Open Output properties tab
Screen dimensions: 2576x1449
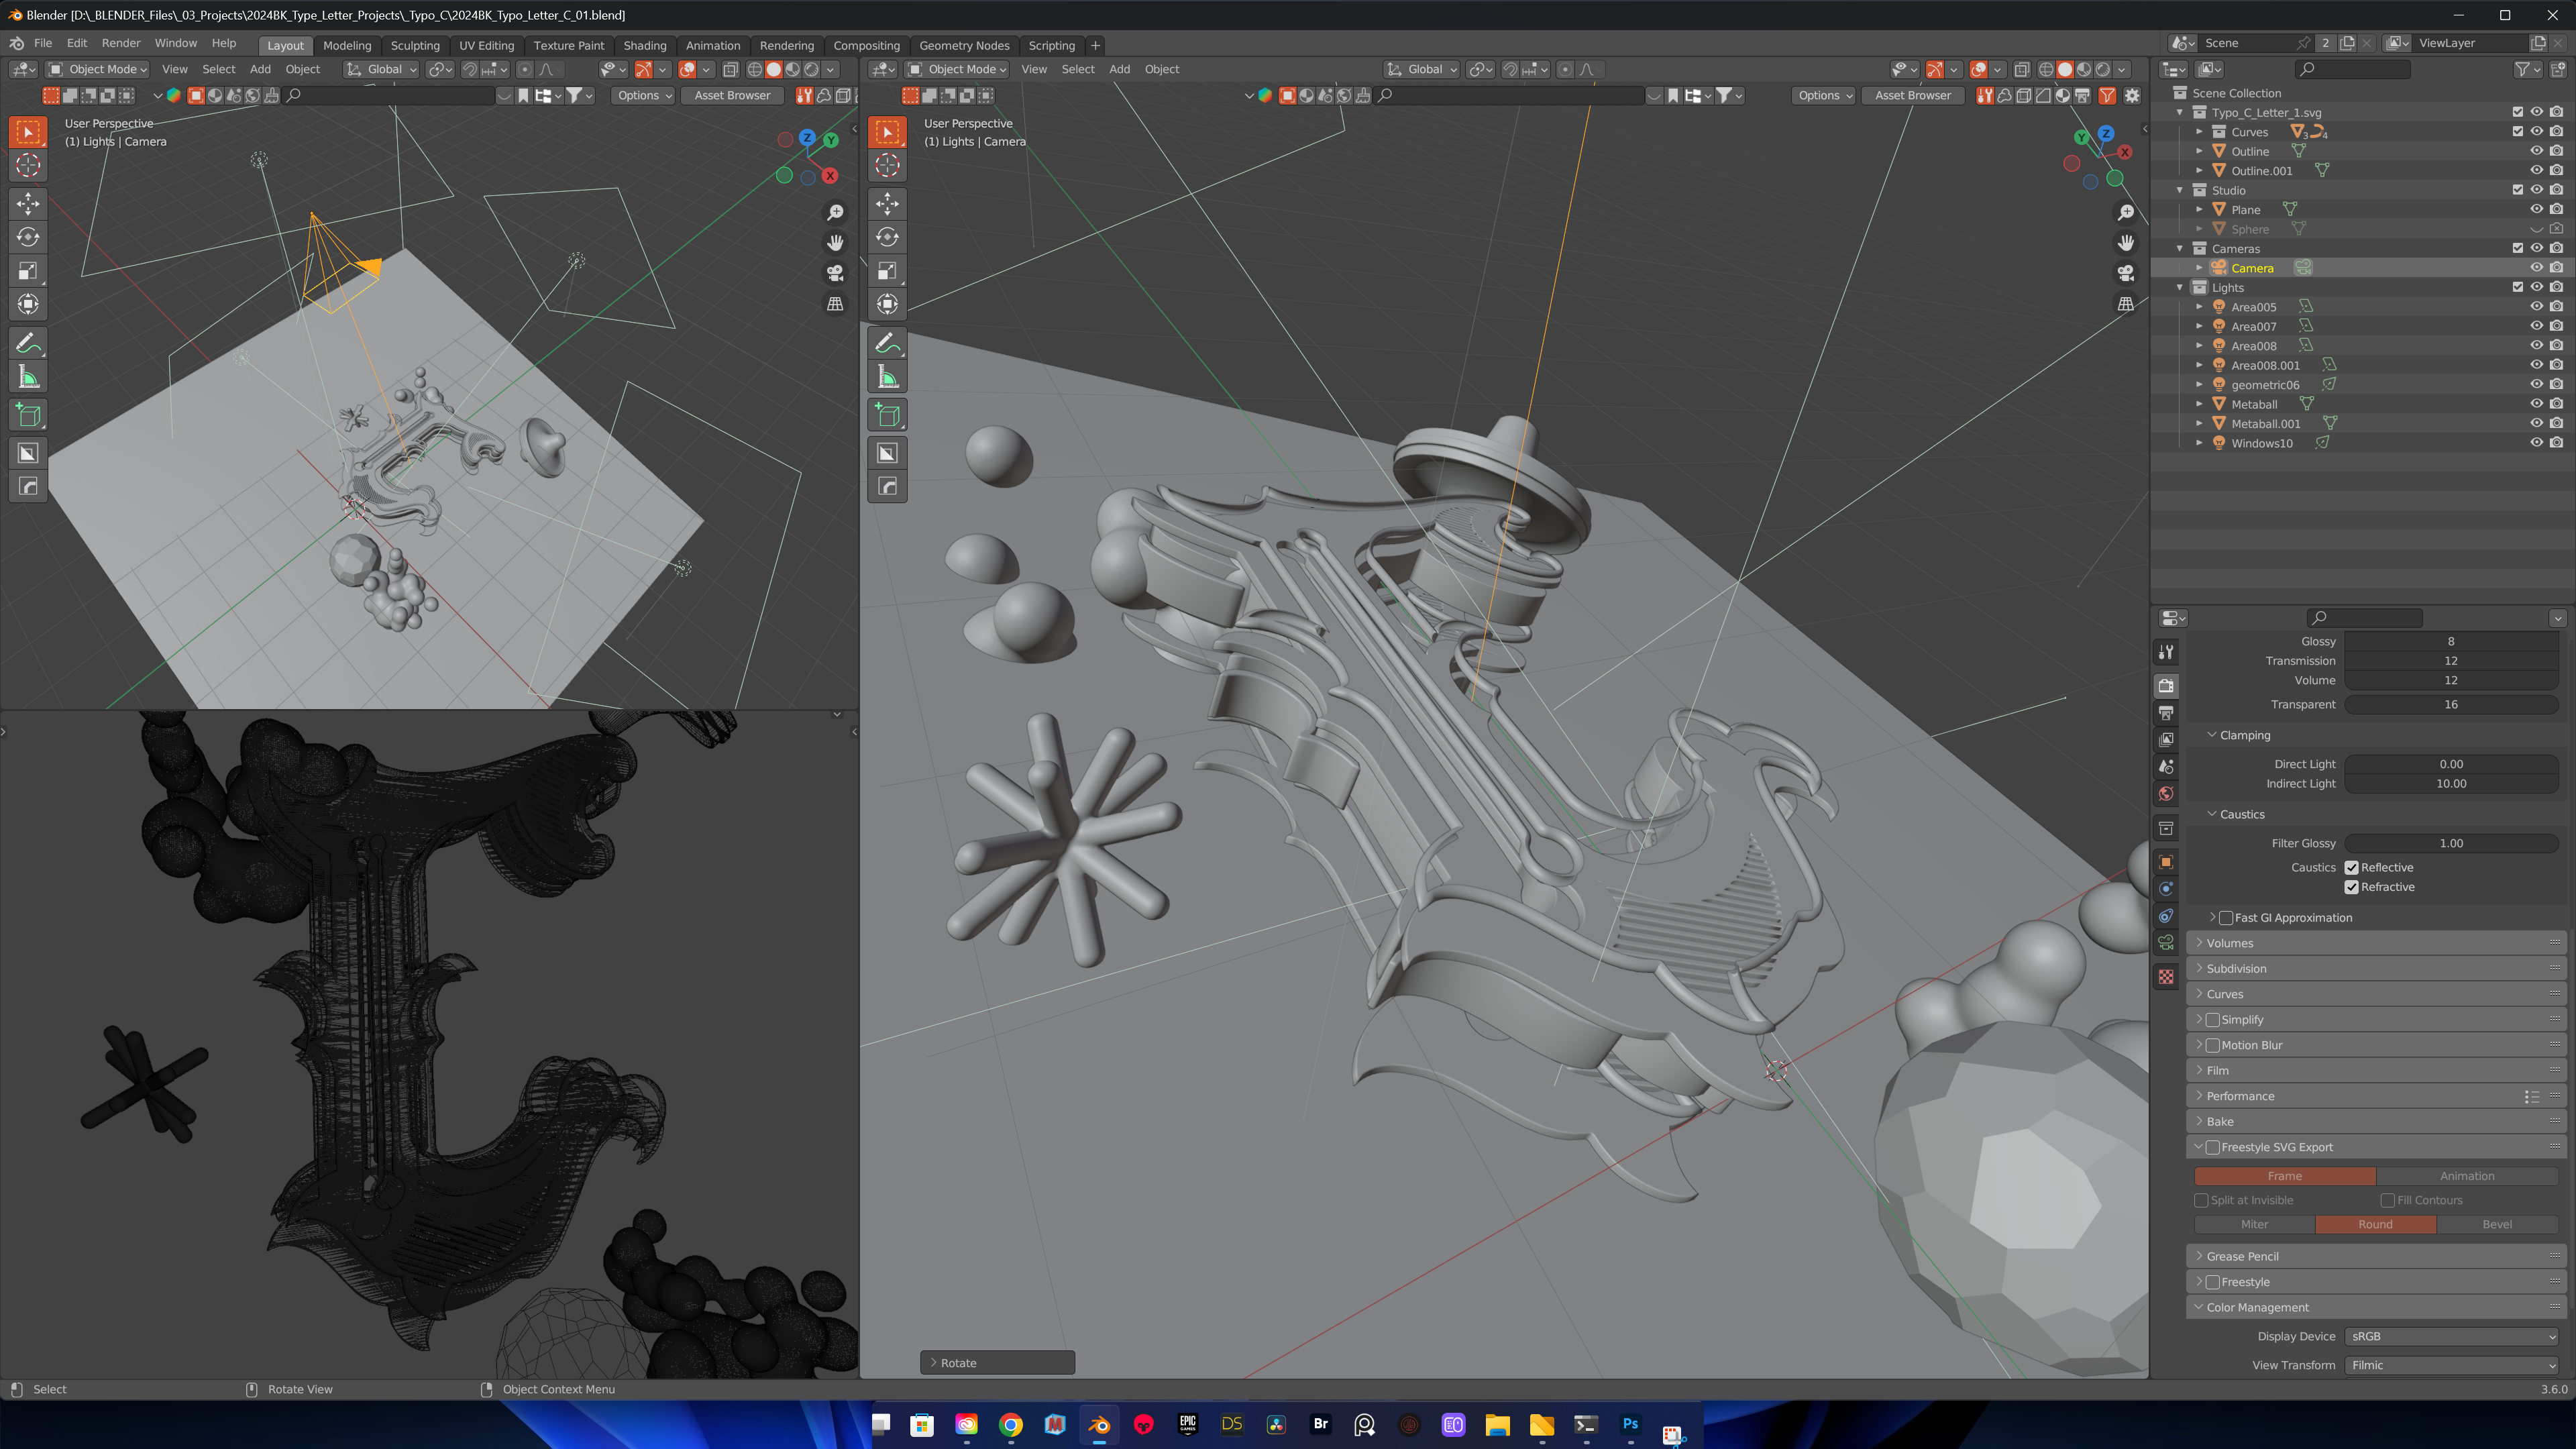point(2166,713)
